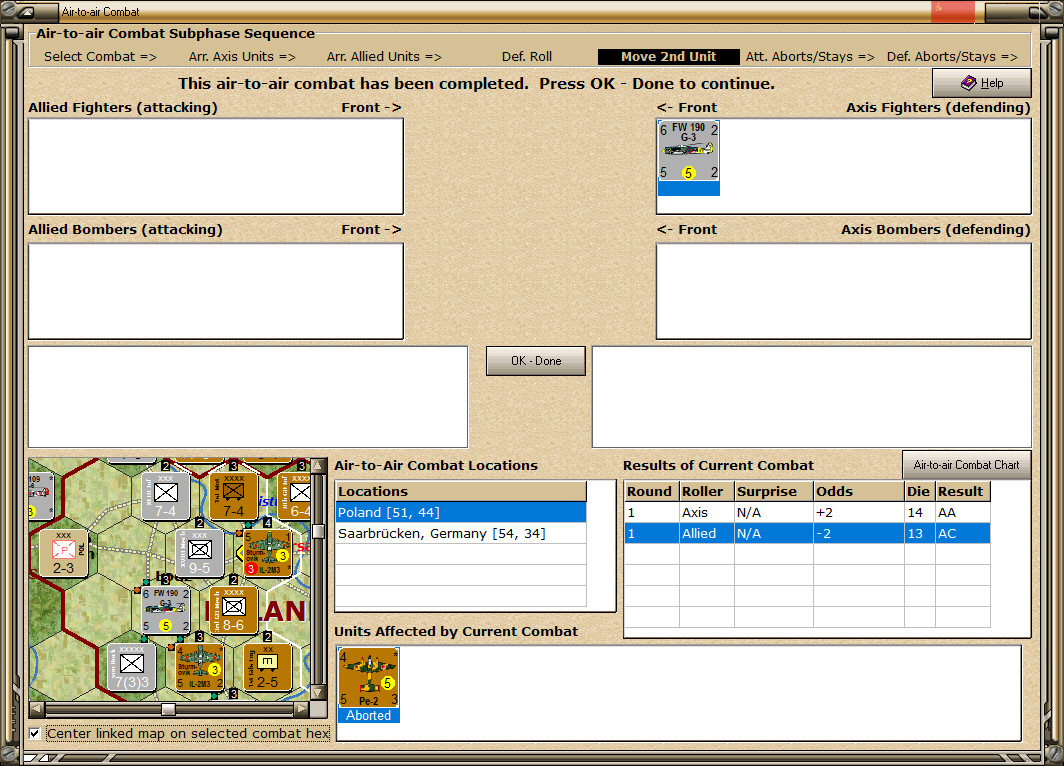
Task: Click the Allied Fighters attacking box
Action: (216, 166)
